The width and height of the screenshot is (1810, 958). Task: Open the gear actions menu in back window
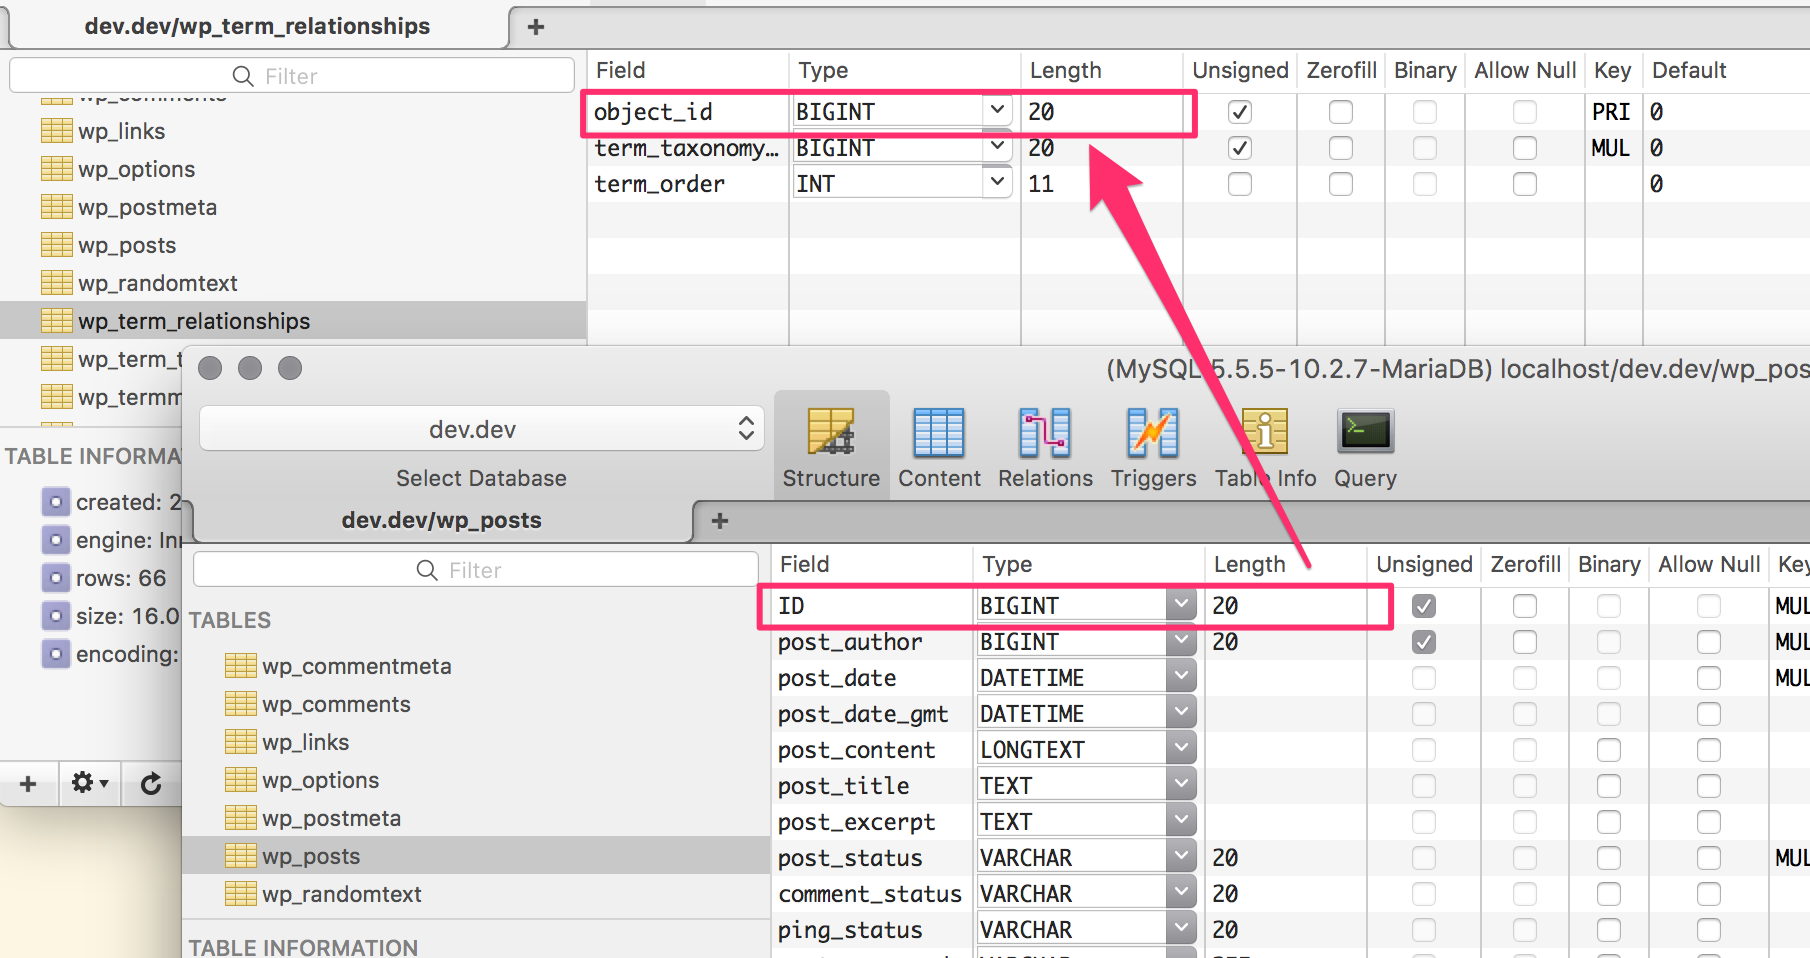tap(90, 783)
